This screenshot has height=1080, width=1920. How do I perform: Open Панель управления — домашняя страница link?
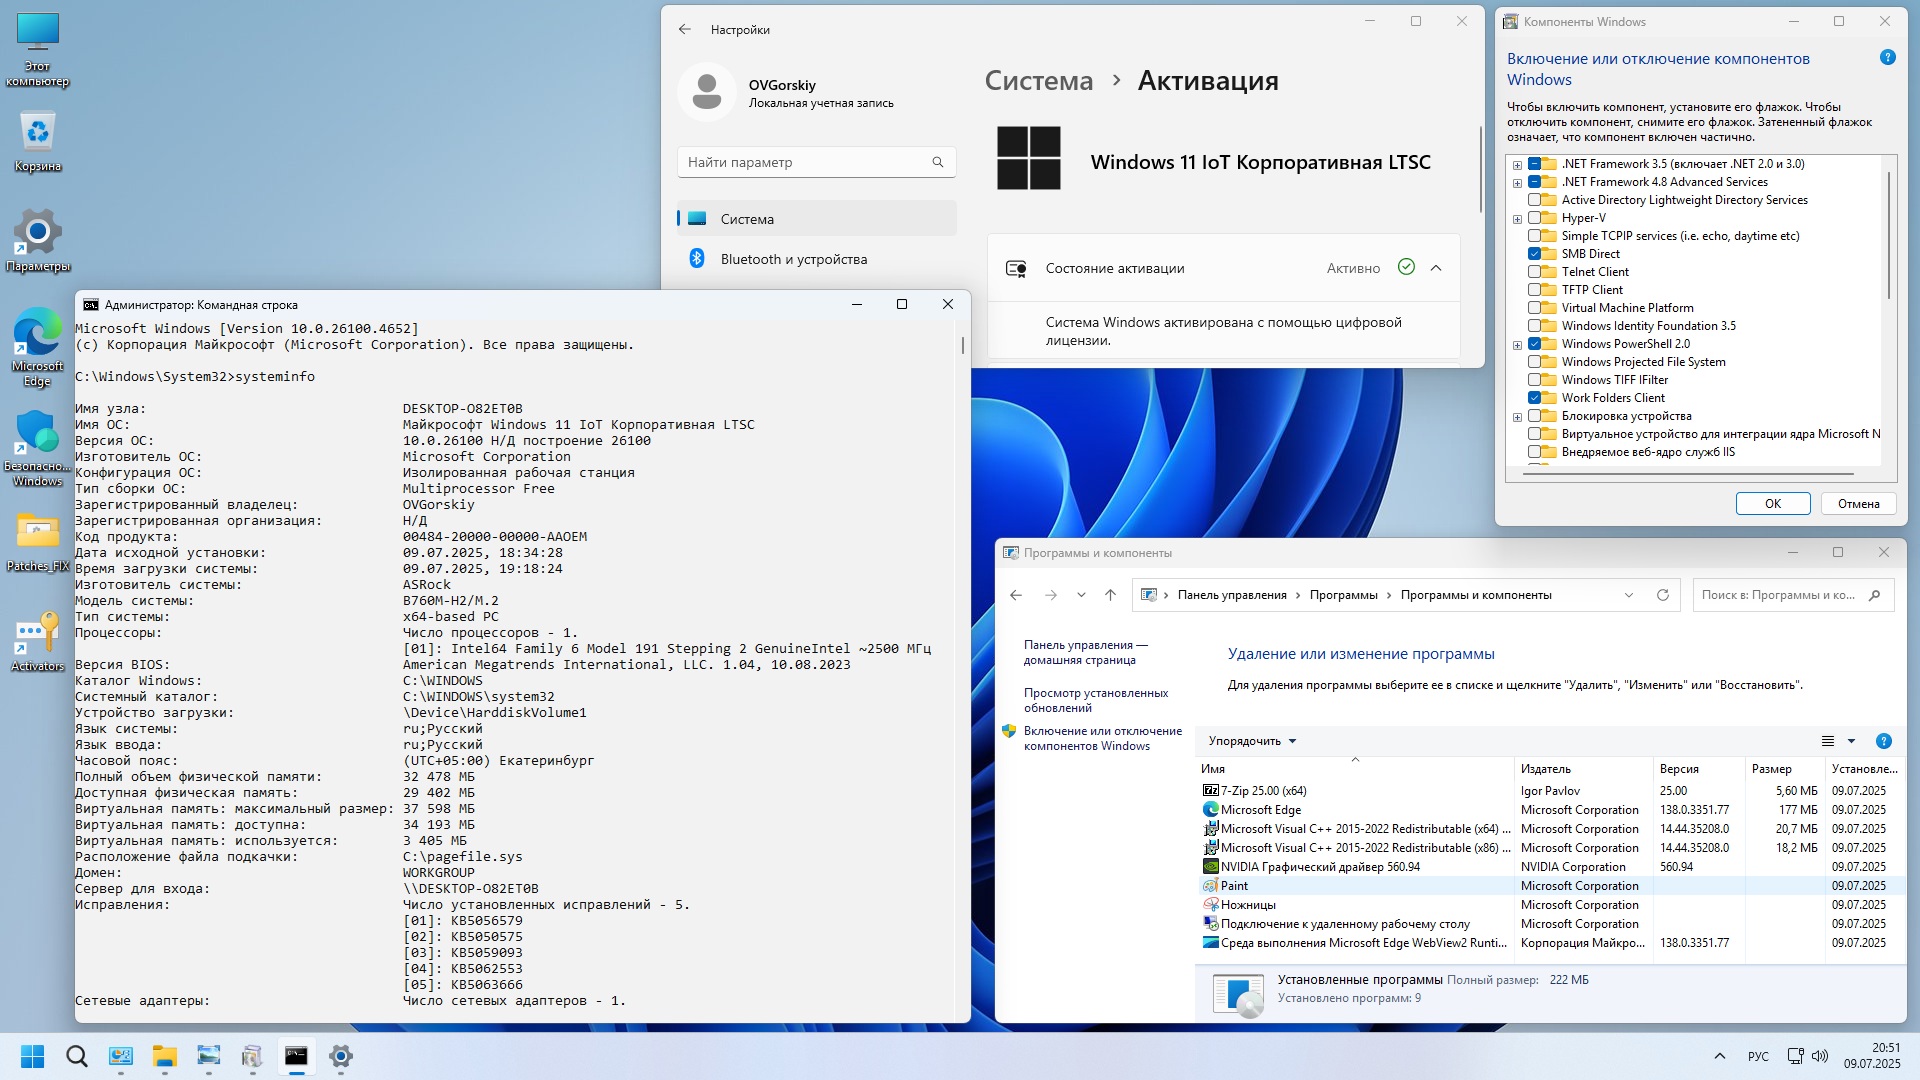tap(1085, 652)
